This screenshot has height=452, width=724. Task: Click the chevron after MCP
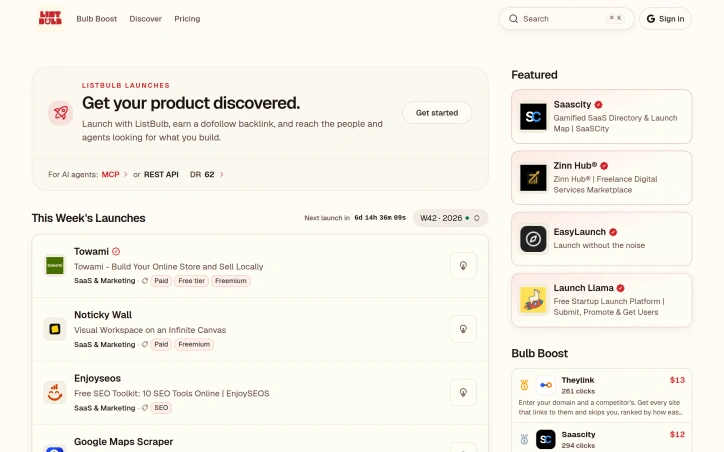pos(125,175)
